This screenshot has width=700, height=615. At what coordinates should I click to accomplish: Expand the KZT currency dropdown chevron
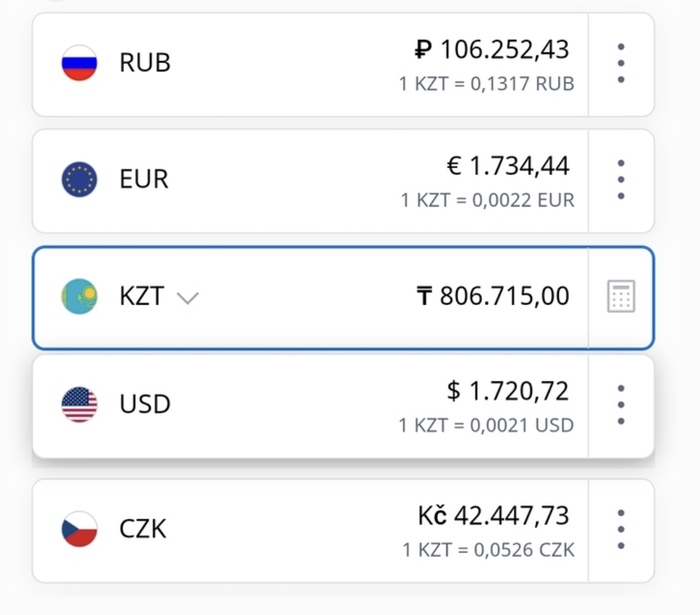coord(187,298)
